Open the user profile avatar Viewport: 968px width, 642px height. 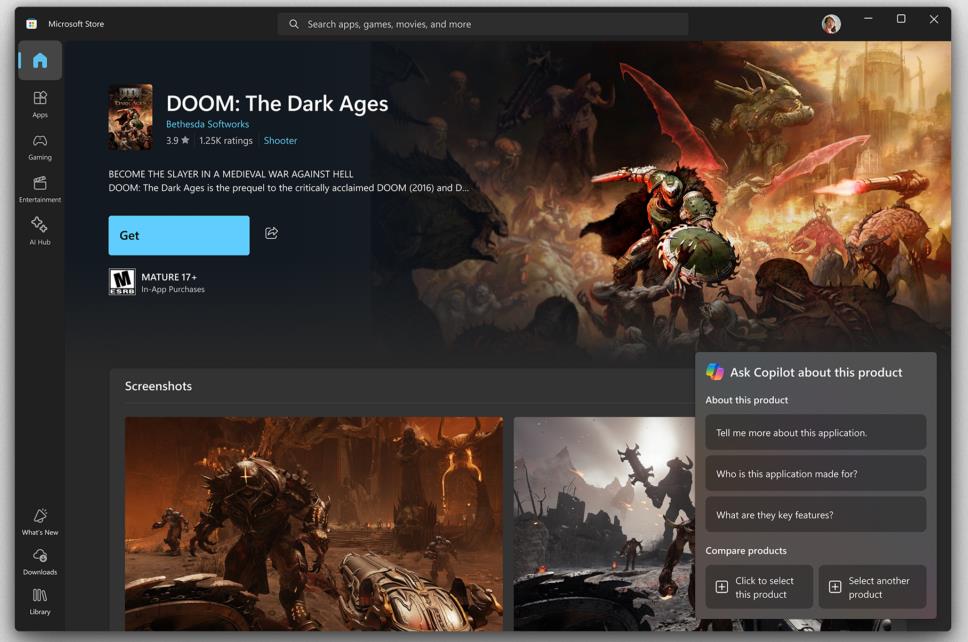point(831,23)
